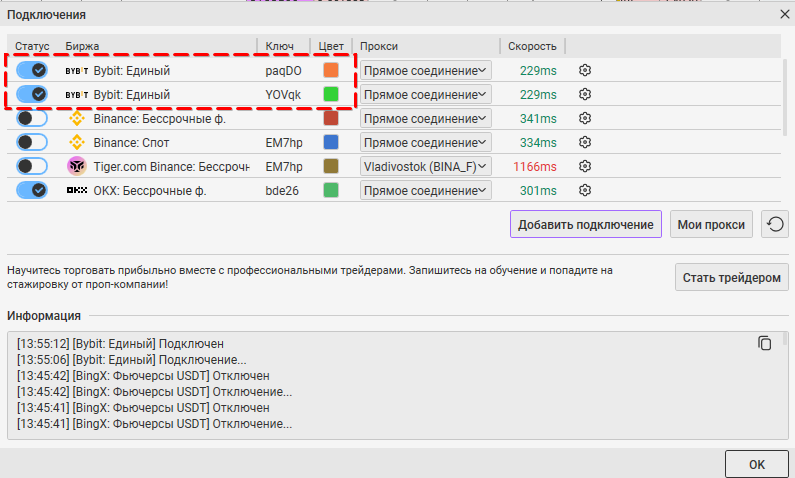The image size is (795, 478).
Task: Click the connections list vertical scrollbar
Action: click(785, 96)
